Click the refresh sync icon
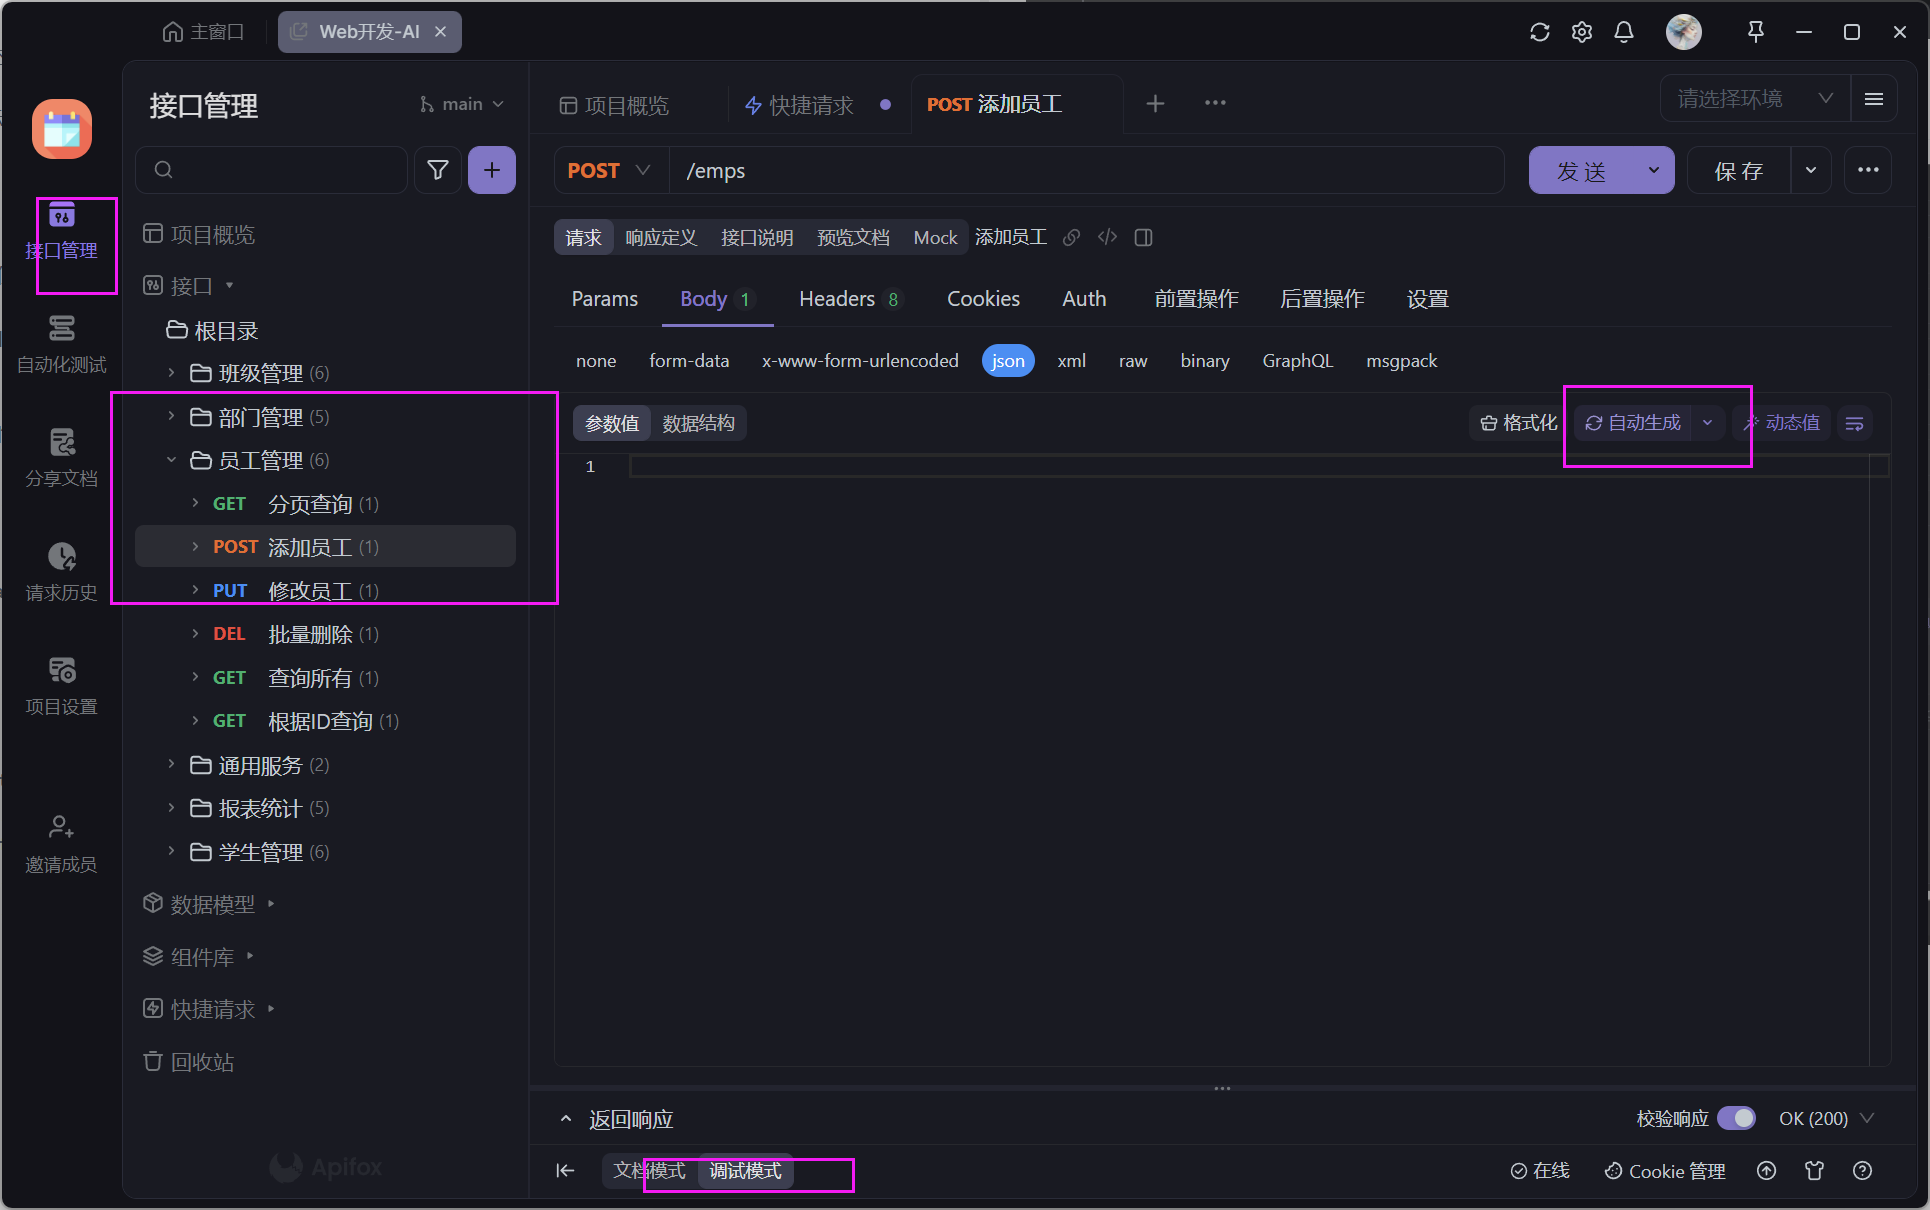 pyautogui.click(x=1539, y=32)
